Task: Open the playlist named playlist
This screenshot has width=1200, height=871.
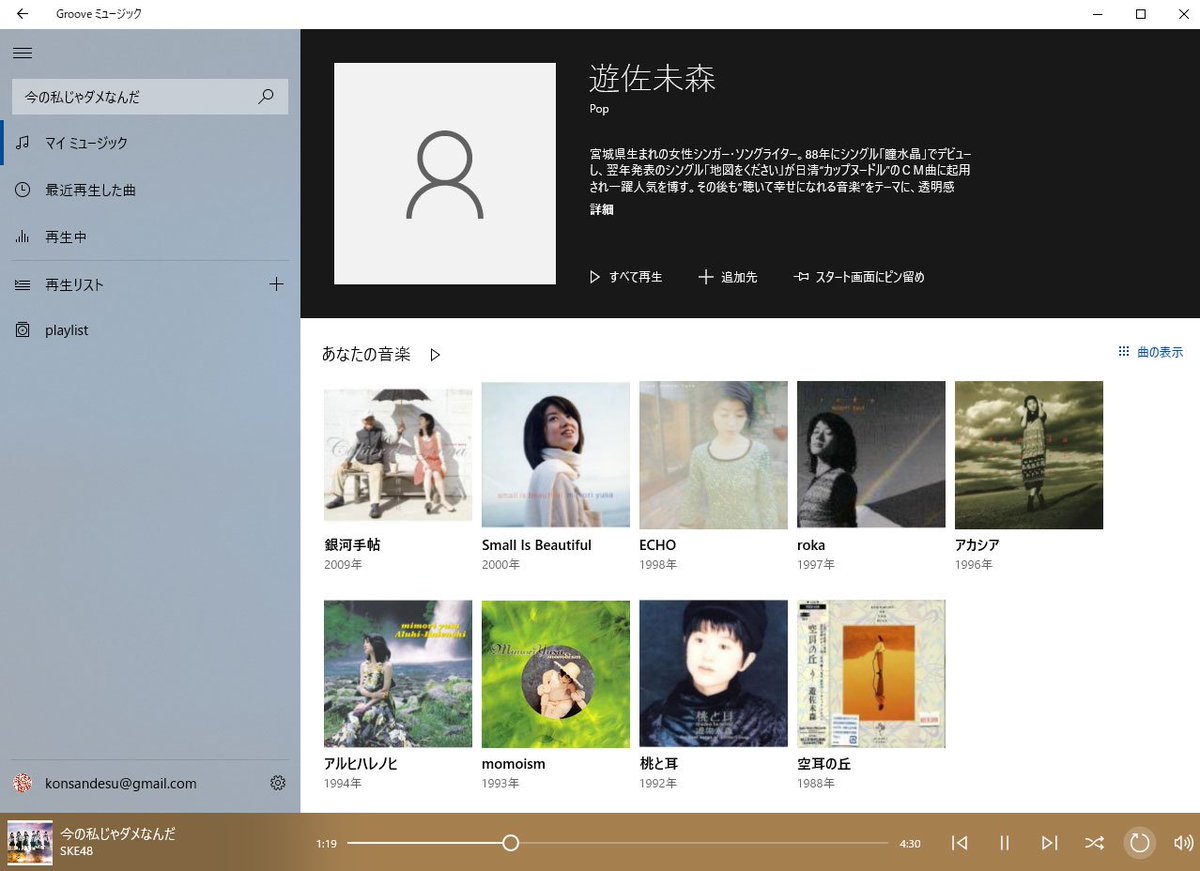Action: (x=150, y=330)
